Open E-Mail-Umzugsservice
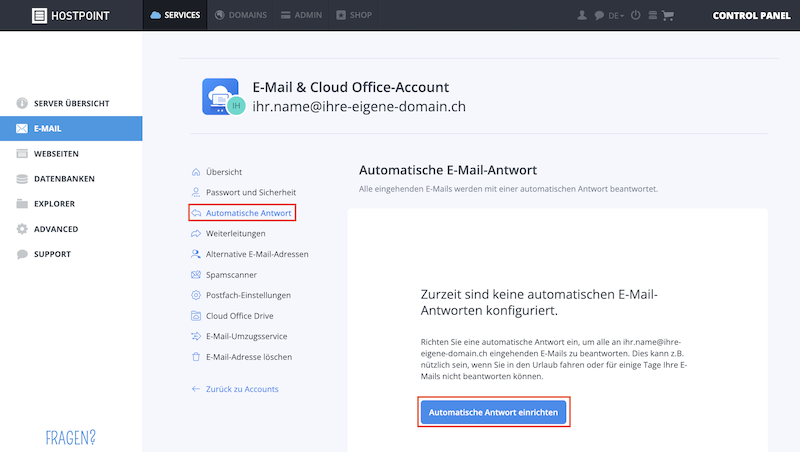Image resolution: width=800 pixels, height=452 pixels. point(246,336)
